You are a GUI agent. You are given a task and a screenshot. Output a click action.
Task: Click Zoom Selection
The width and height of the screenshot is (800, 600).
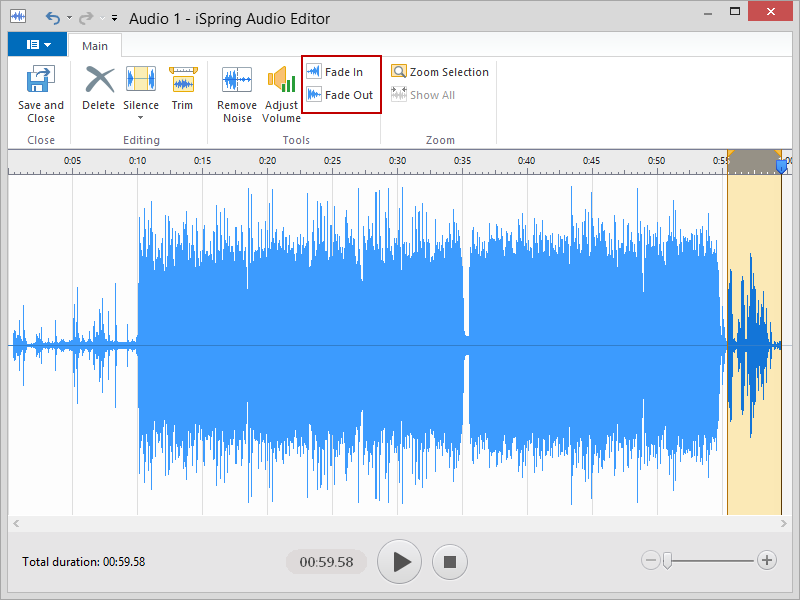(440, 72)
